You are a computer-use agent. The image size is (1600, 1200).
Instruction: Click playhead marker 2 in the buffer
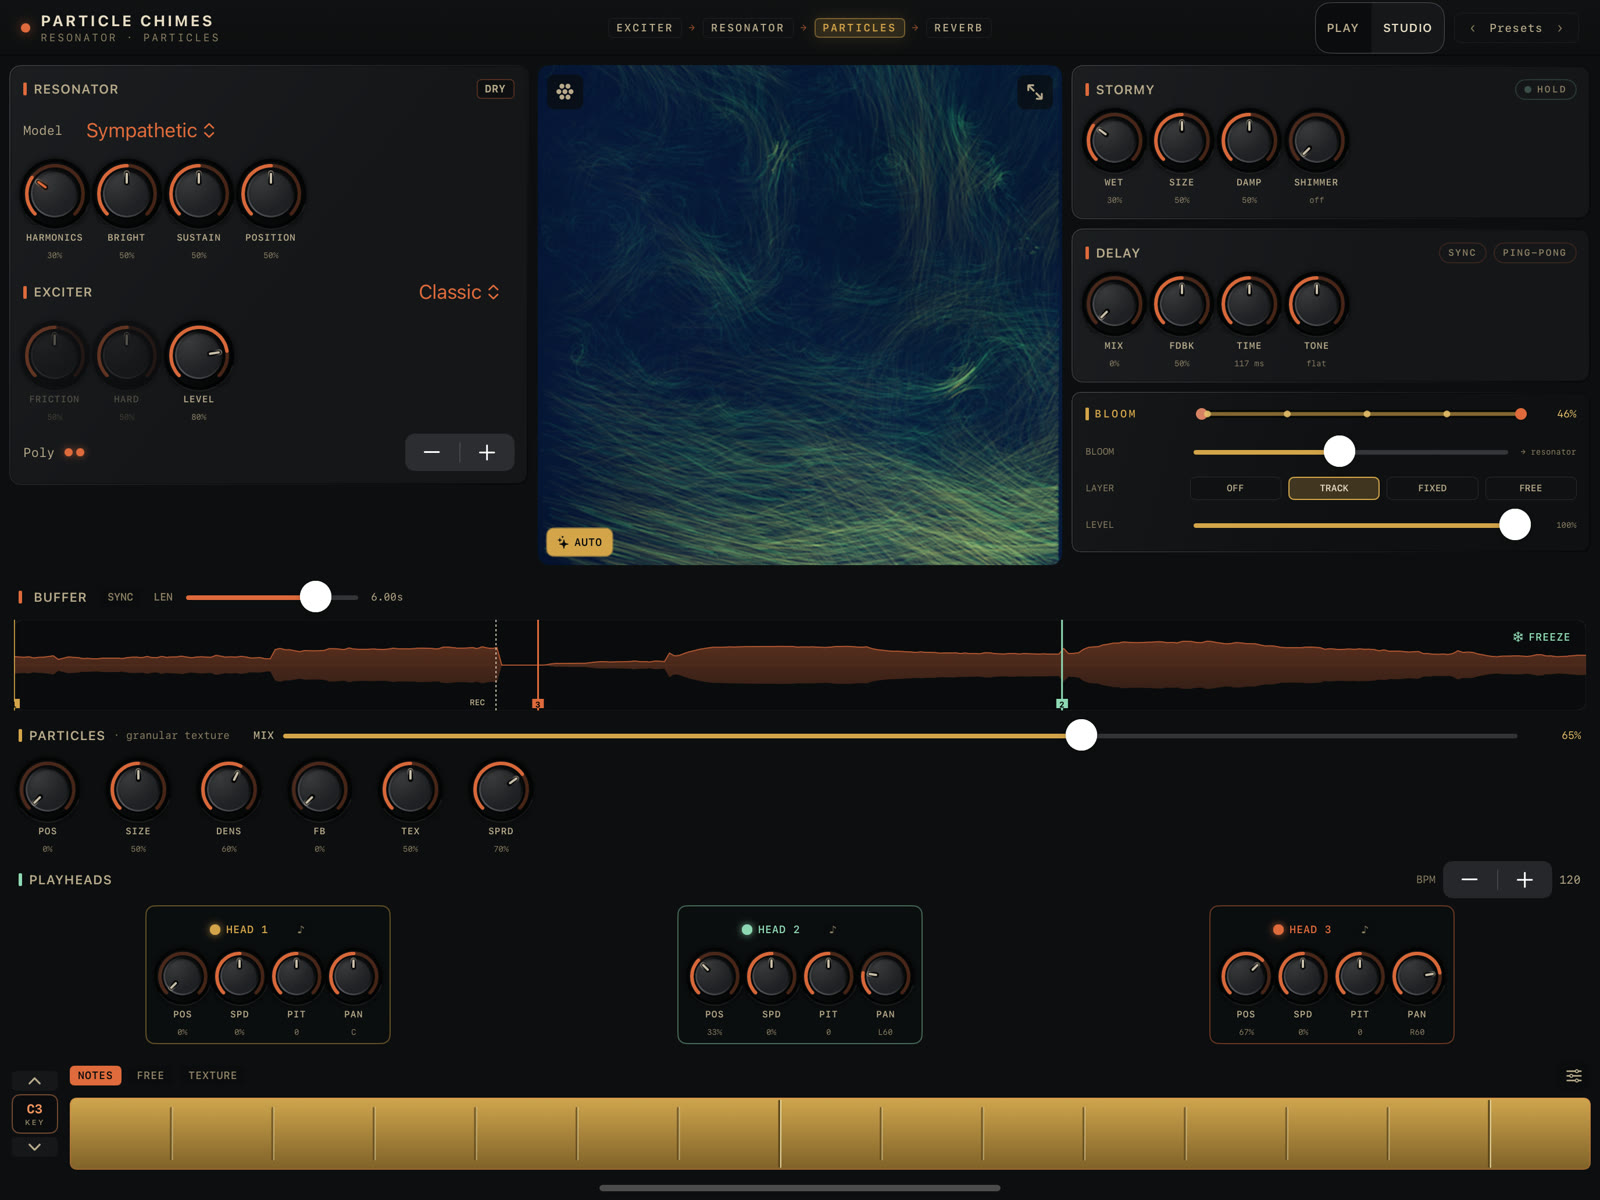pos(1062,704)
